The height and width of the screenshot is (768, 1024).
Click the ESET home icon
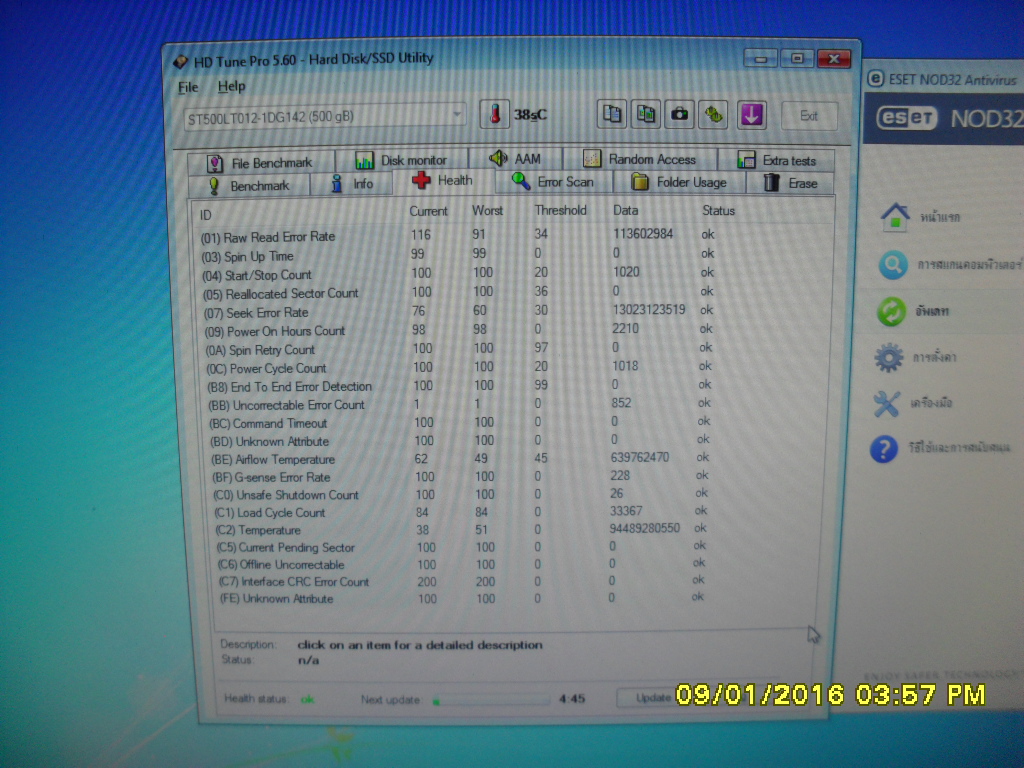(895, 217)
